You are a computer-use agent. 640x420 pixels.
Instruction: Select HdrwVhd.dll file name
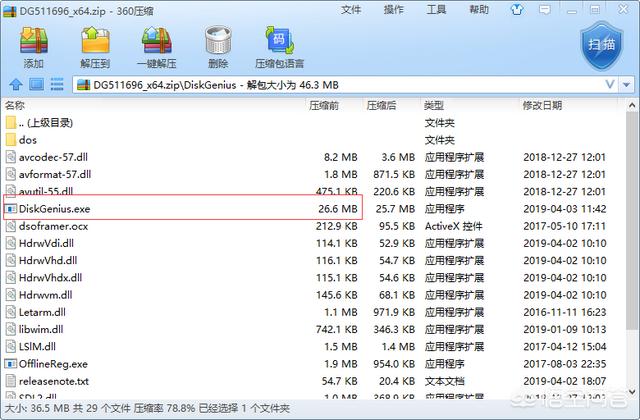(x=48, y=260)
